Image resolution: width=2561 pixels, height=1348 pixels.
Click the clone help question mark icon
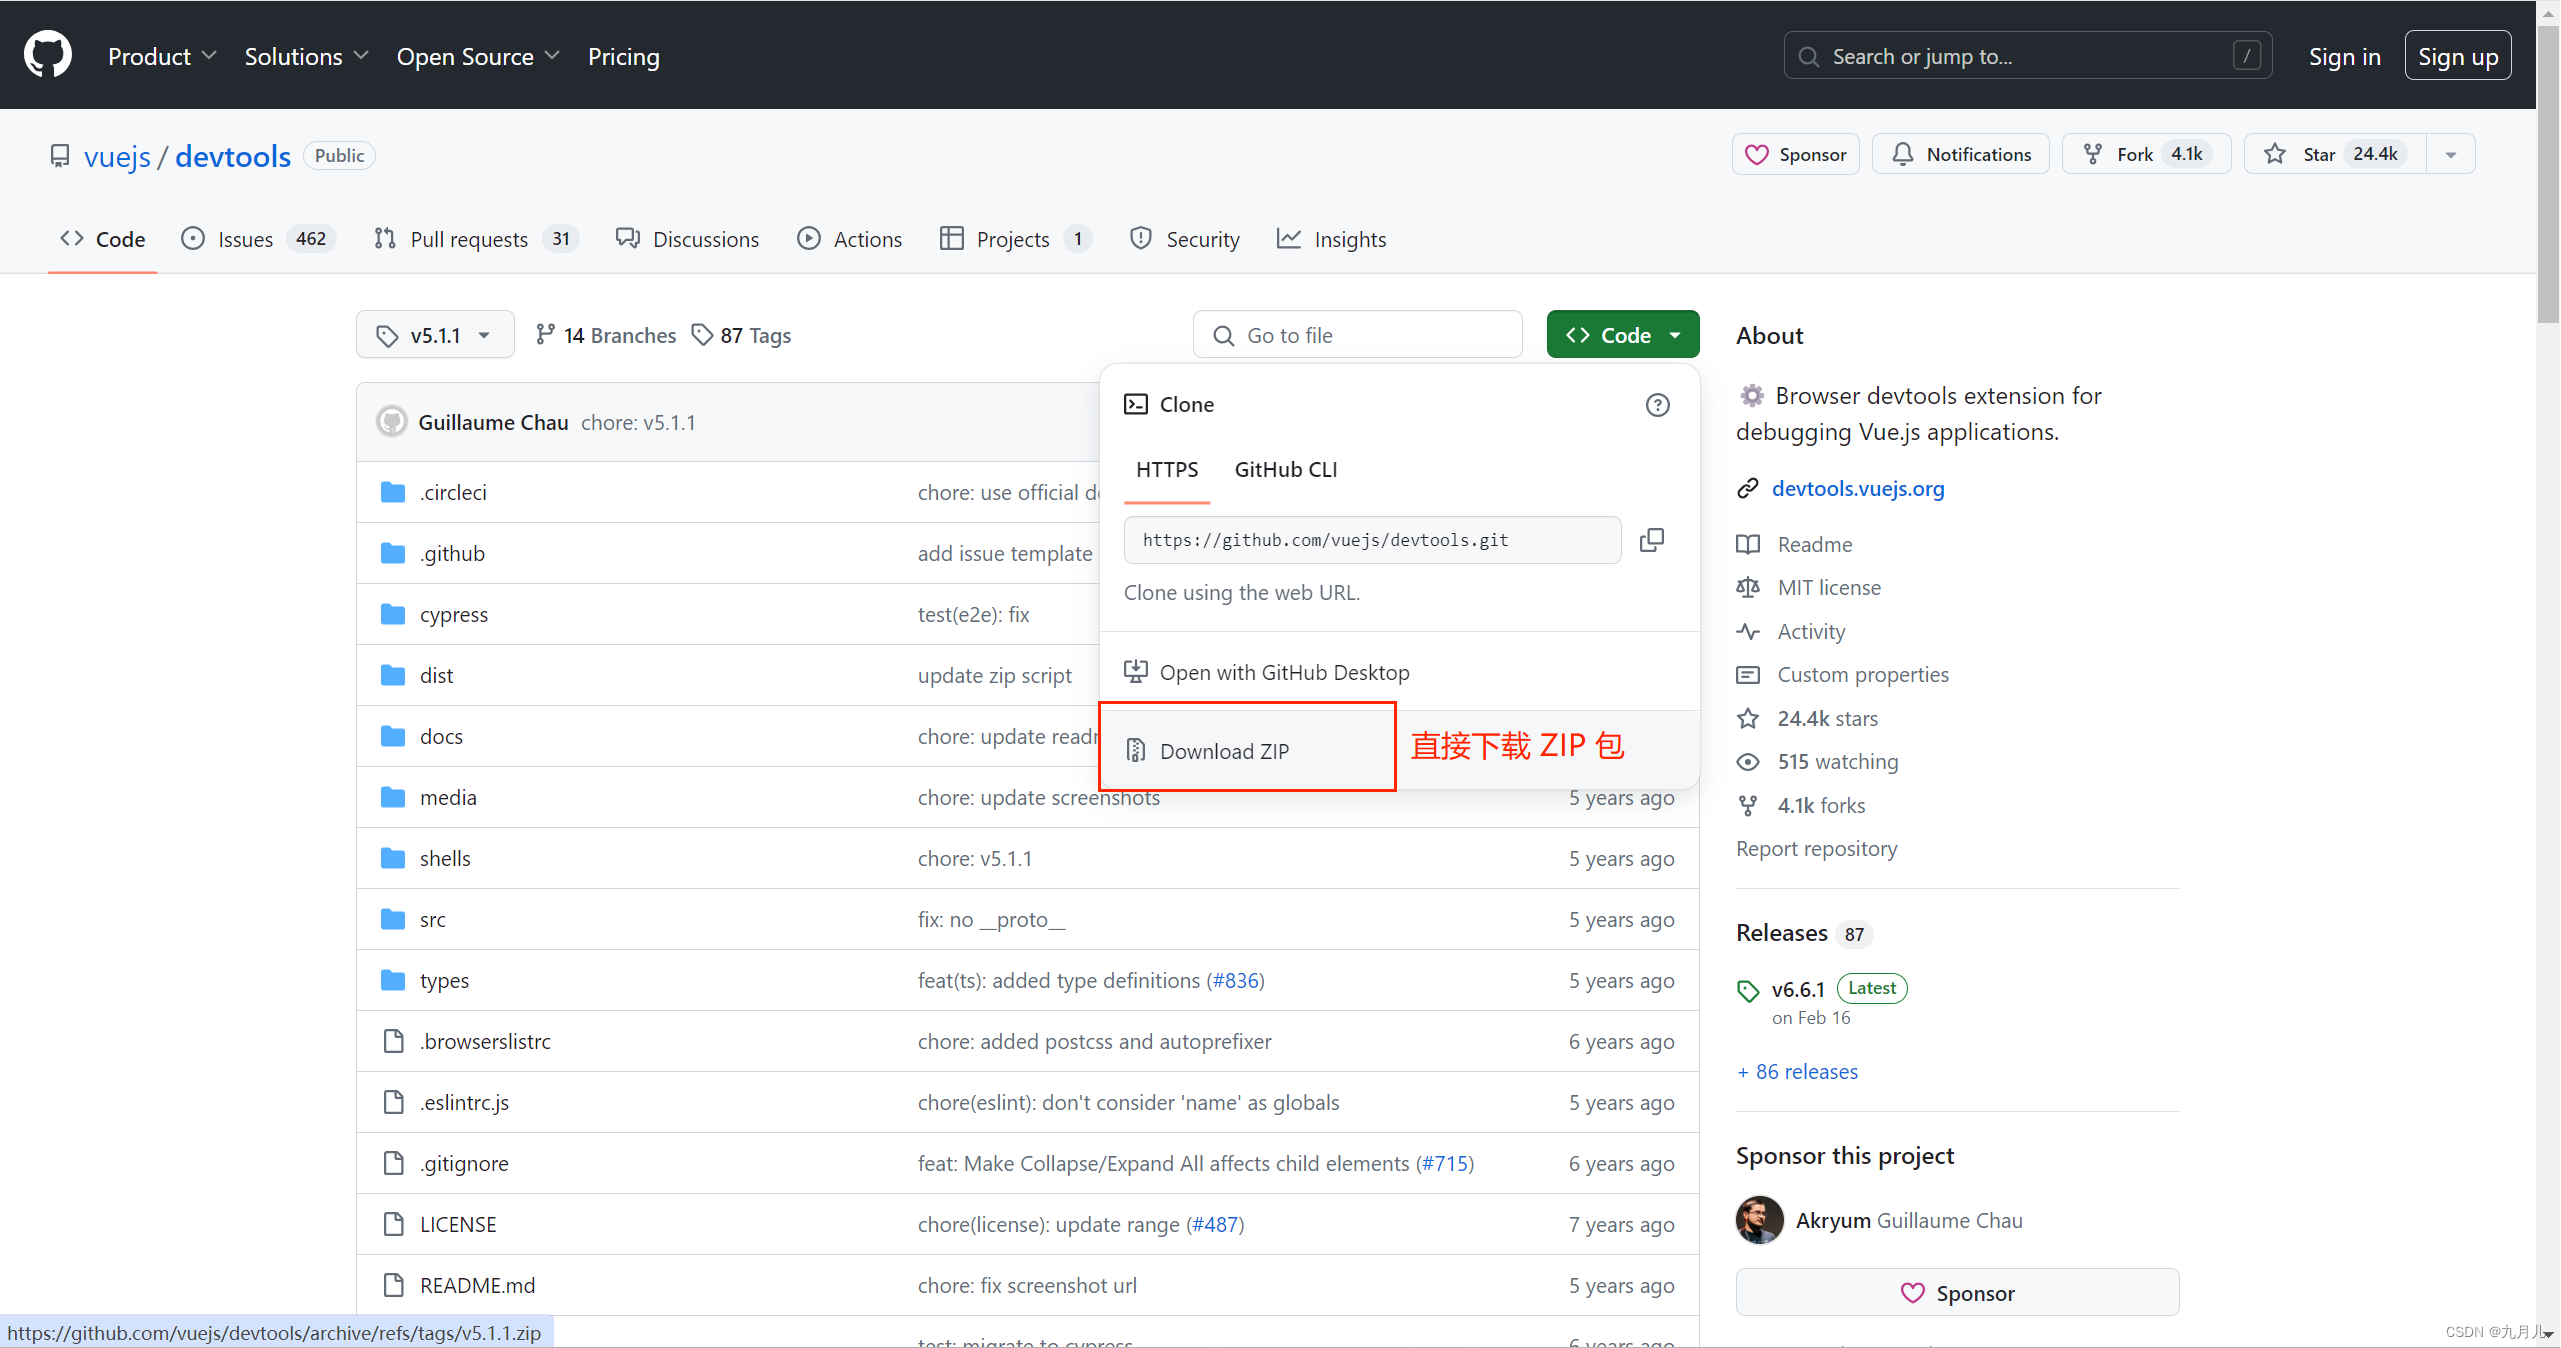[1657, 405]
